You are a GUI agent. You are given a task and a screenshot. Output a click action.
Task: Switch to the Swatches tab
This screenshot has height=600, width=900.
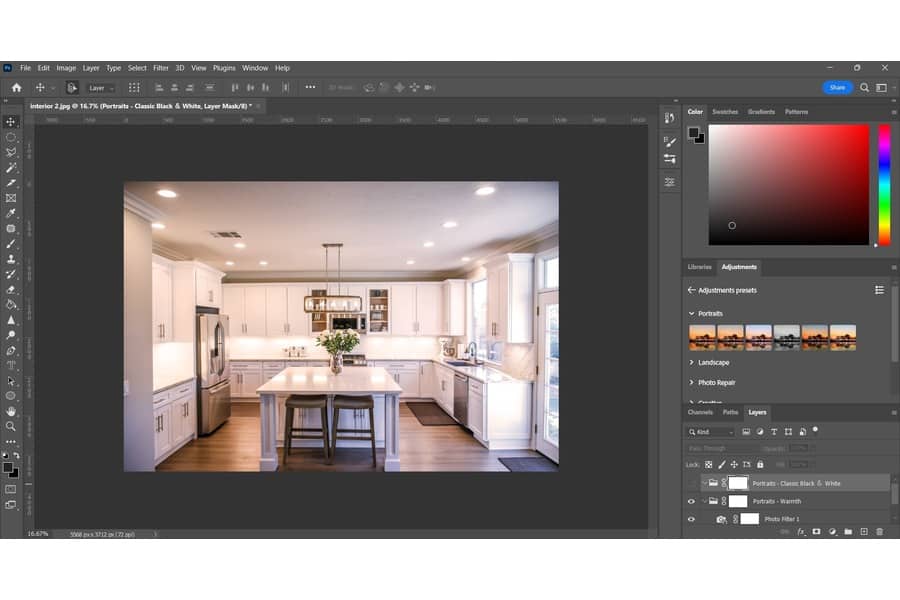(725, 112)
